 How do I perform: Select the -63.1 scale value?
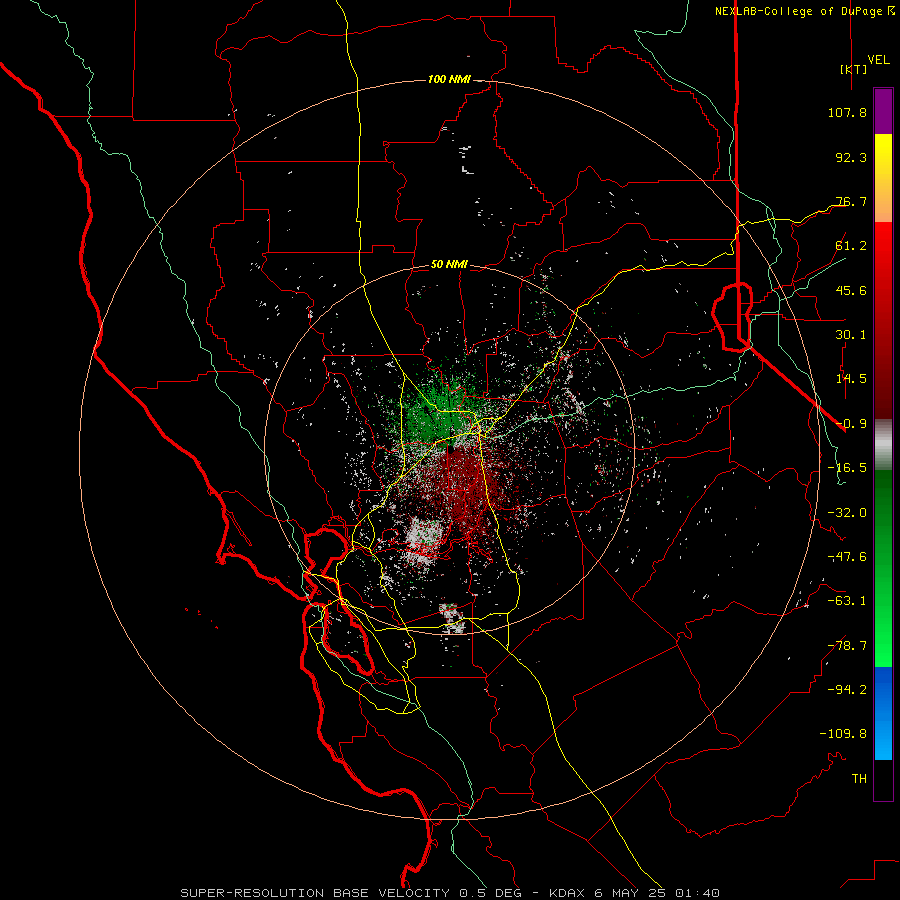tap(847, 601)
